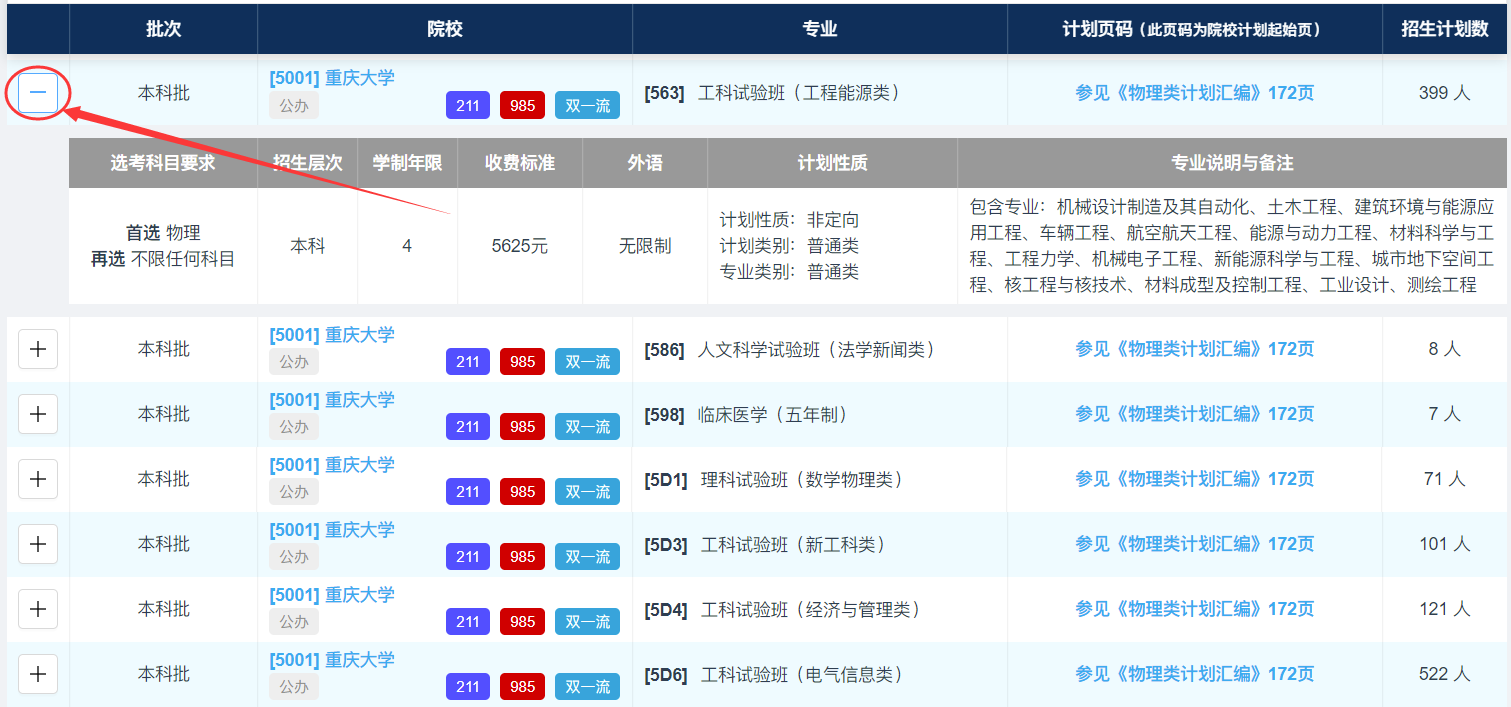
Task: Click plus icon for 工科试验班（新工科类）
Action: tap(38, 544)
